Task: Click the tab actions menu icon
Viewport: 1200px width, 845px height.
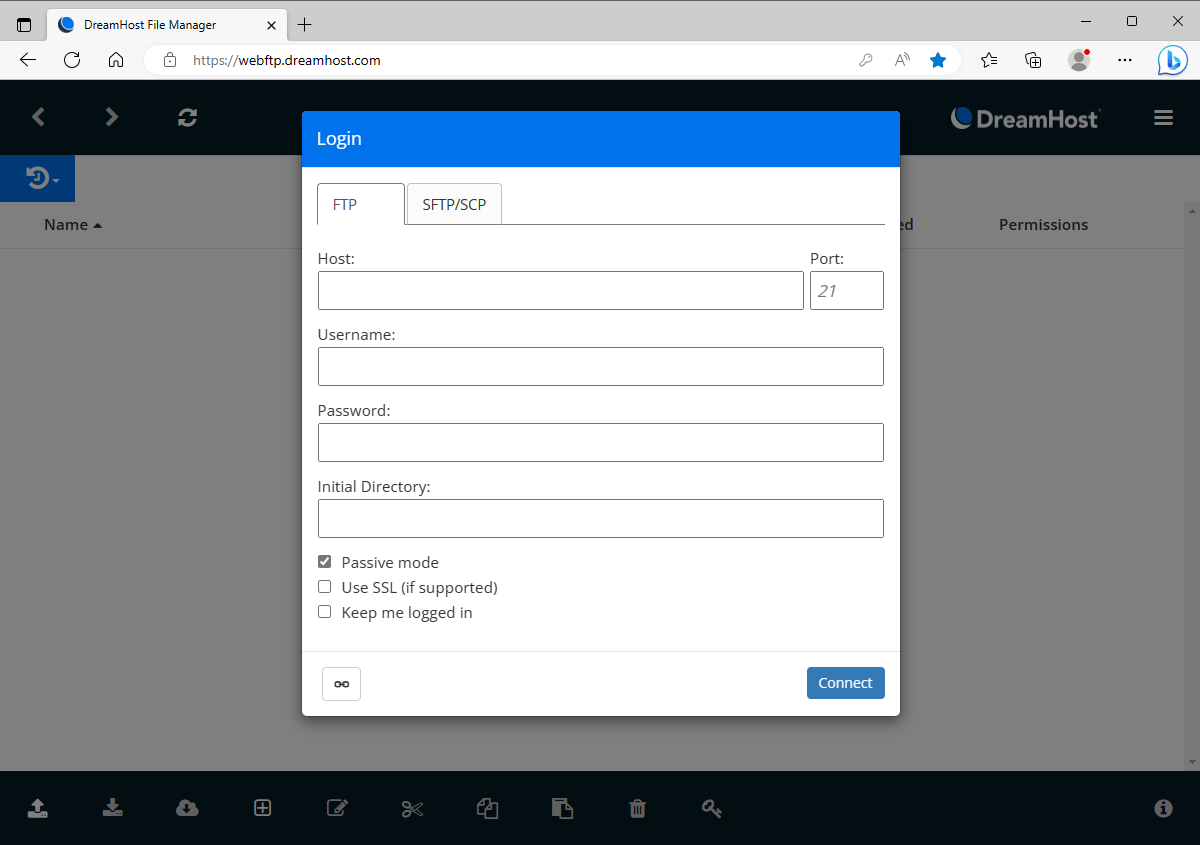Action: coord(24,24)
